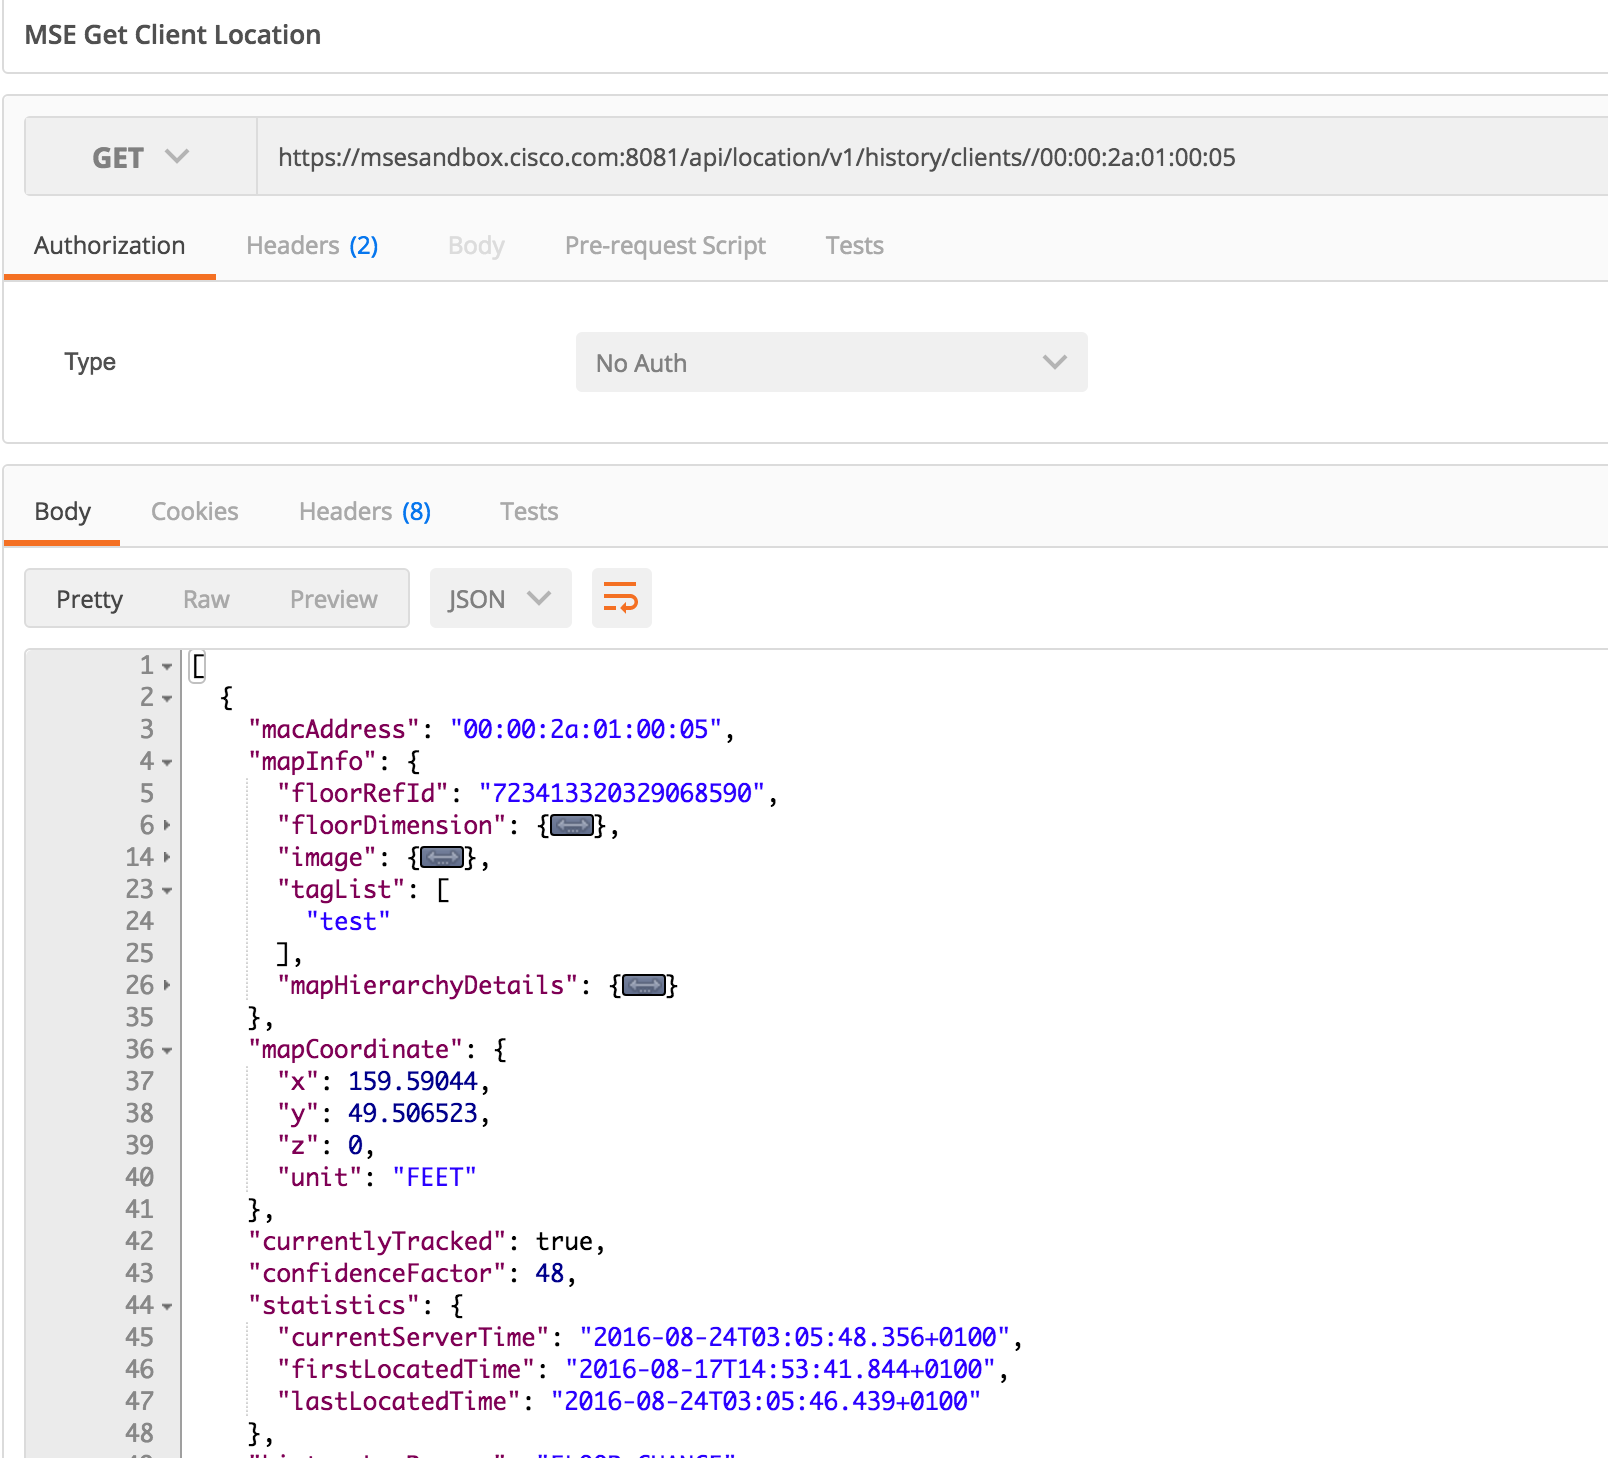Collapse the array at line 1
The height and width of the screenshot is (1458, 1608).
167,666
